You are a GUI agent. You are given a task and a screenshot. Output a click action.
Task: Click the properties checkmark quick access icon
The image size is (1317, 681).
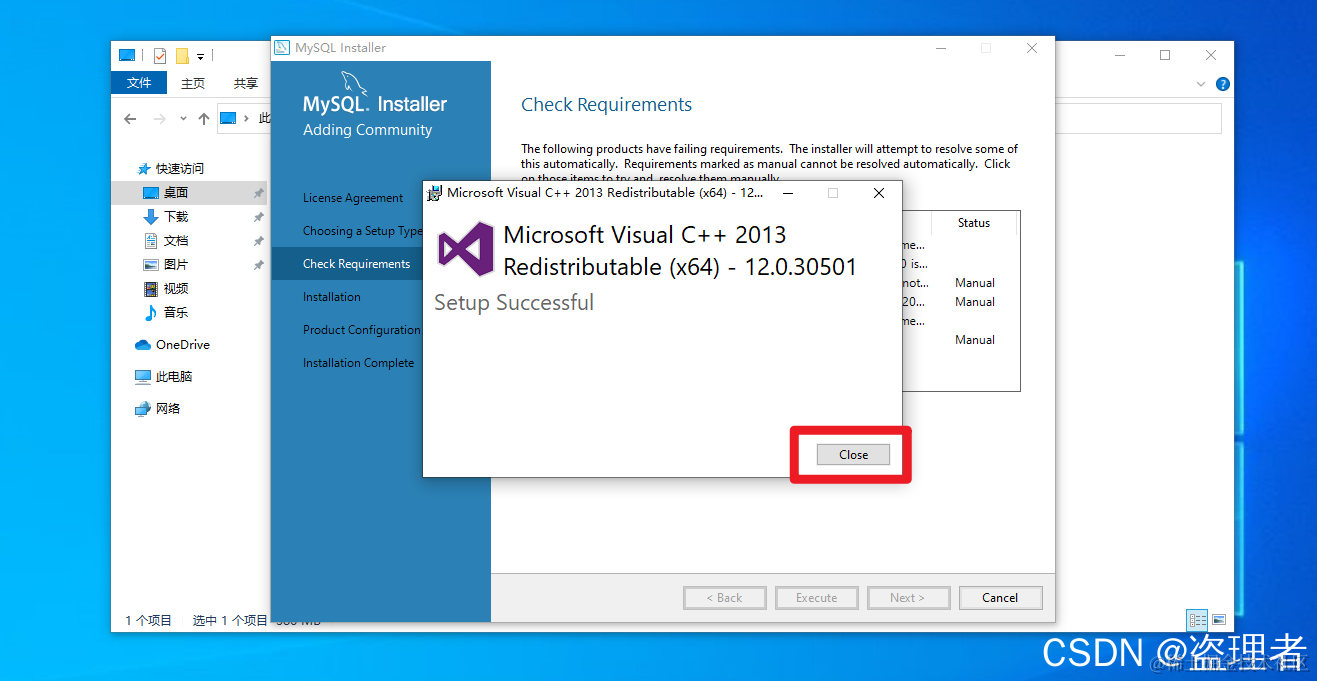tap(159, 56)
